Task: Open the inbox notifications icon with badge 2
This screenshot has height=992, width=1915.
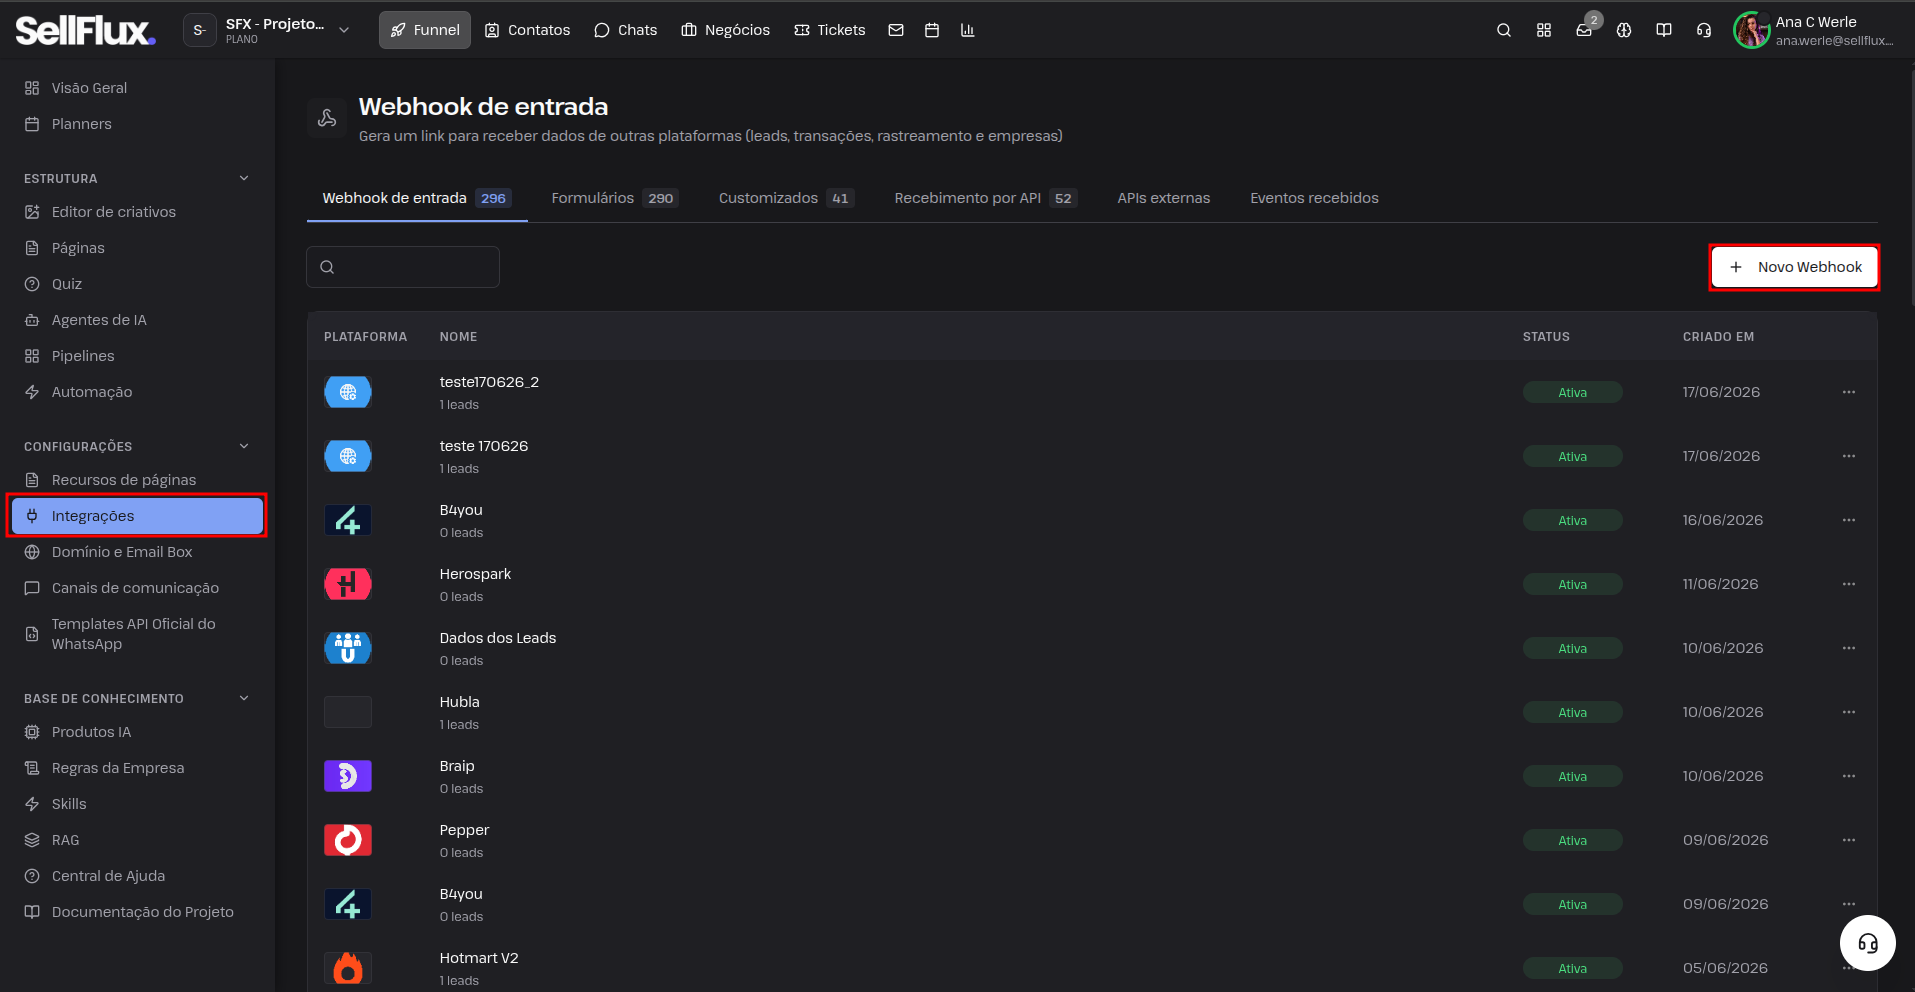Action: (x=1584, y=30)
